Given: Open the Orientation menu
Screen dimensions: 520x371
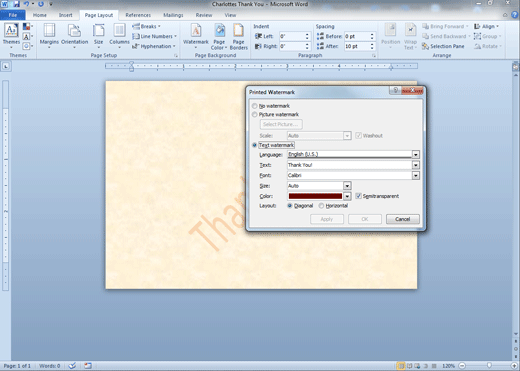Looking at the screenshot, I should pos(75,35).
